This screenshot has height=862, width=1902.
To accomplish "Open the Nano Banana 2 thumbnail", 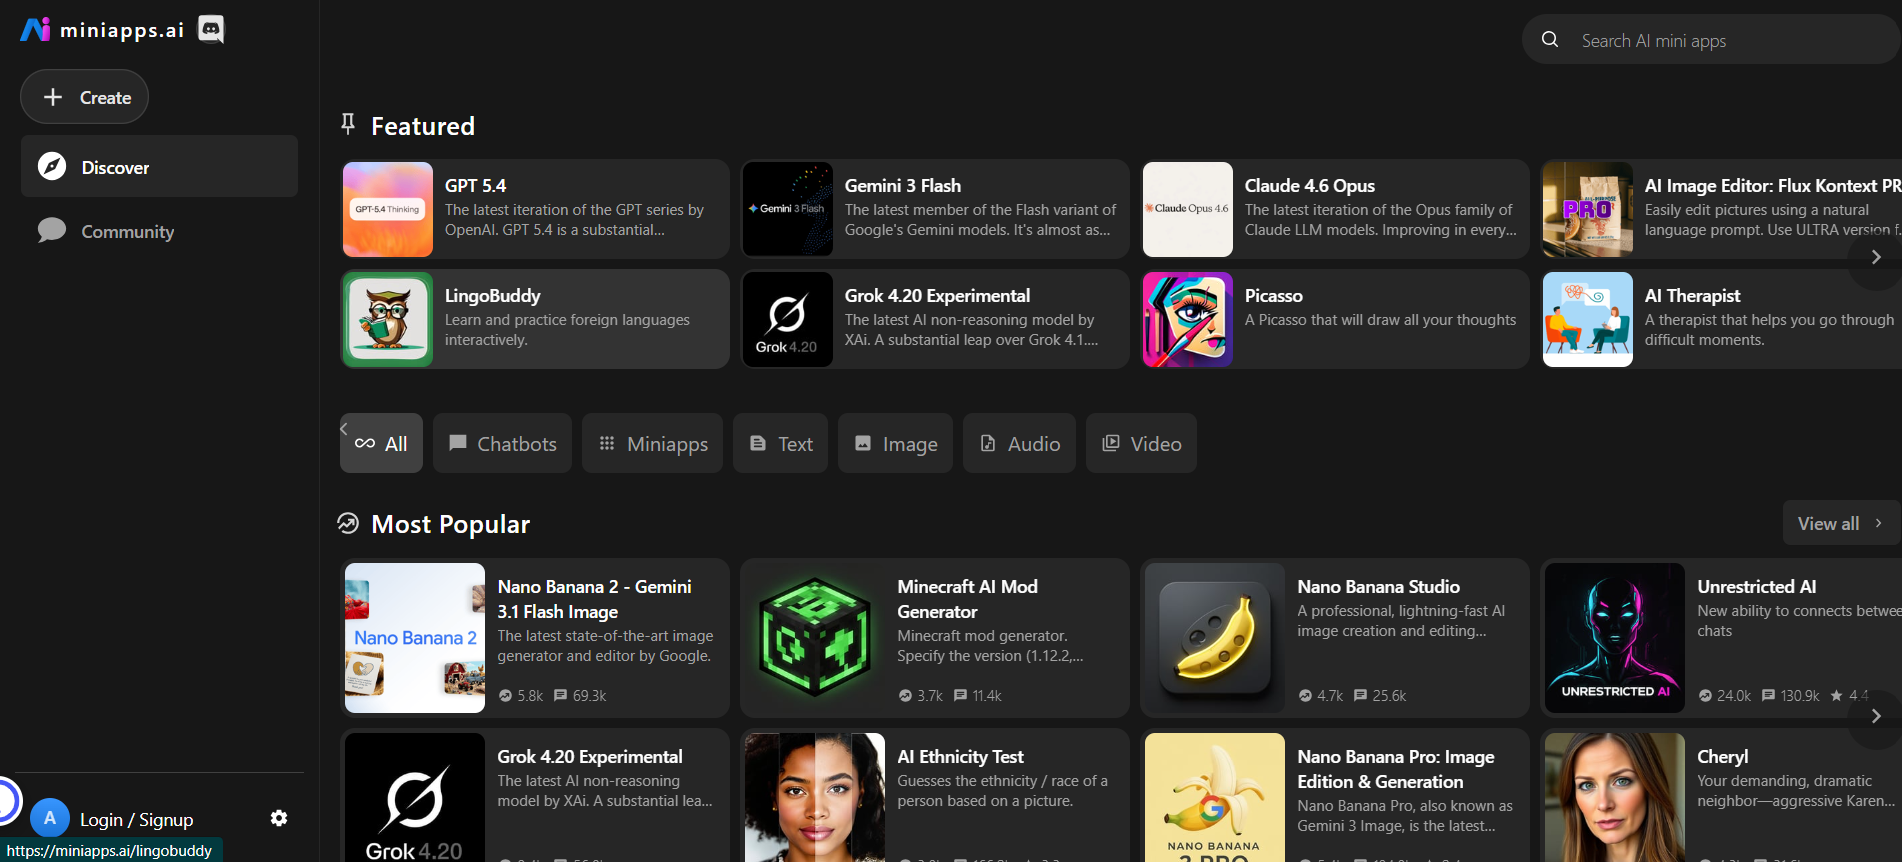I will (415, 638).
